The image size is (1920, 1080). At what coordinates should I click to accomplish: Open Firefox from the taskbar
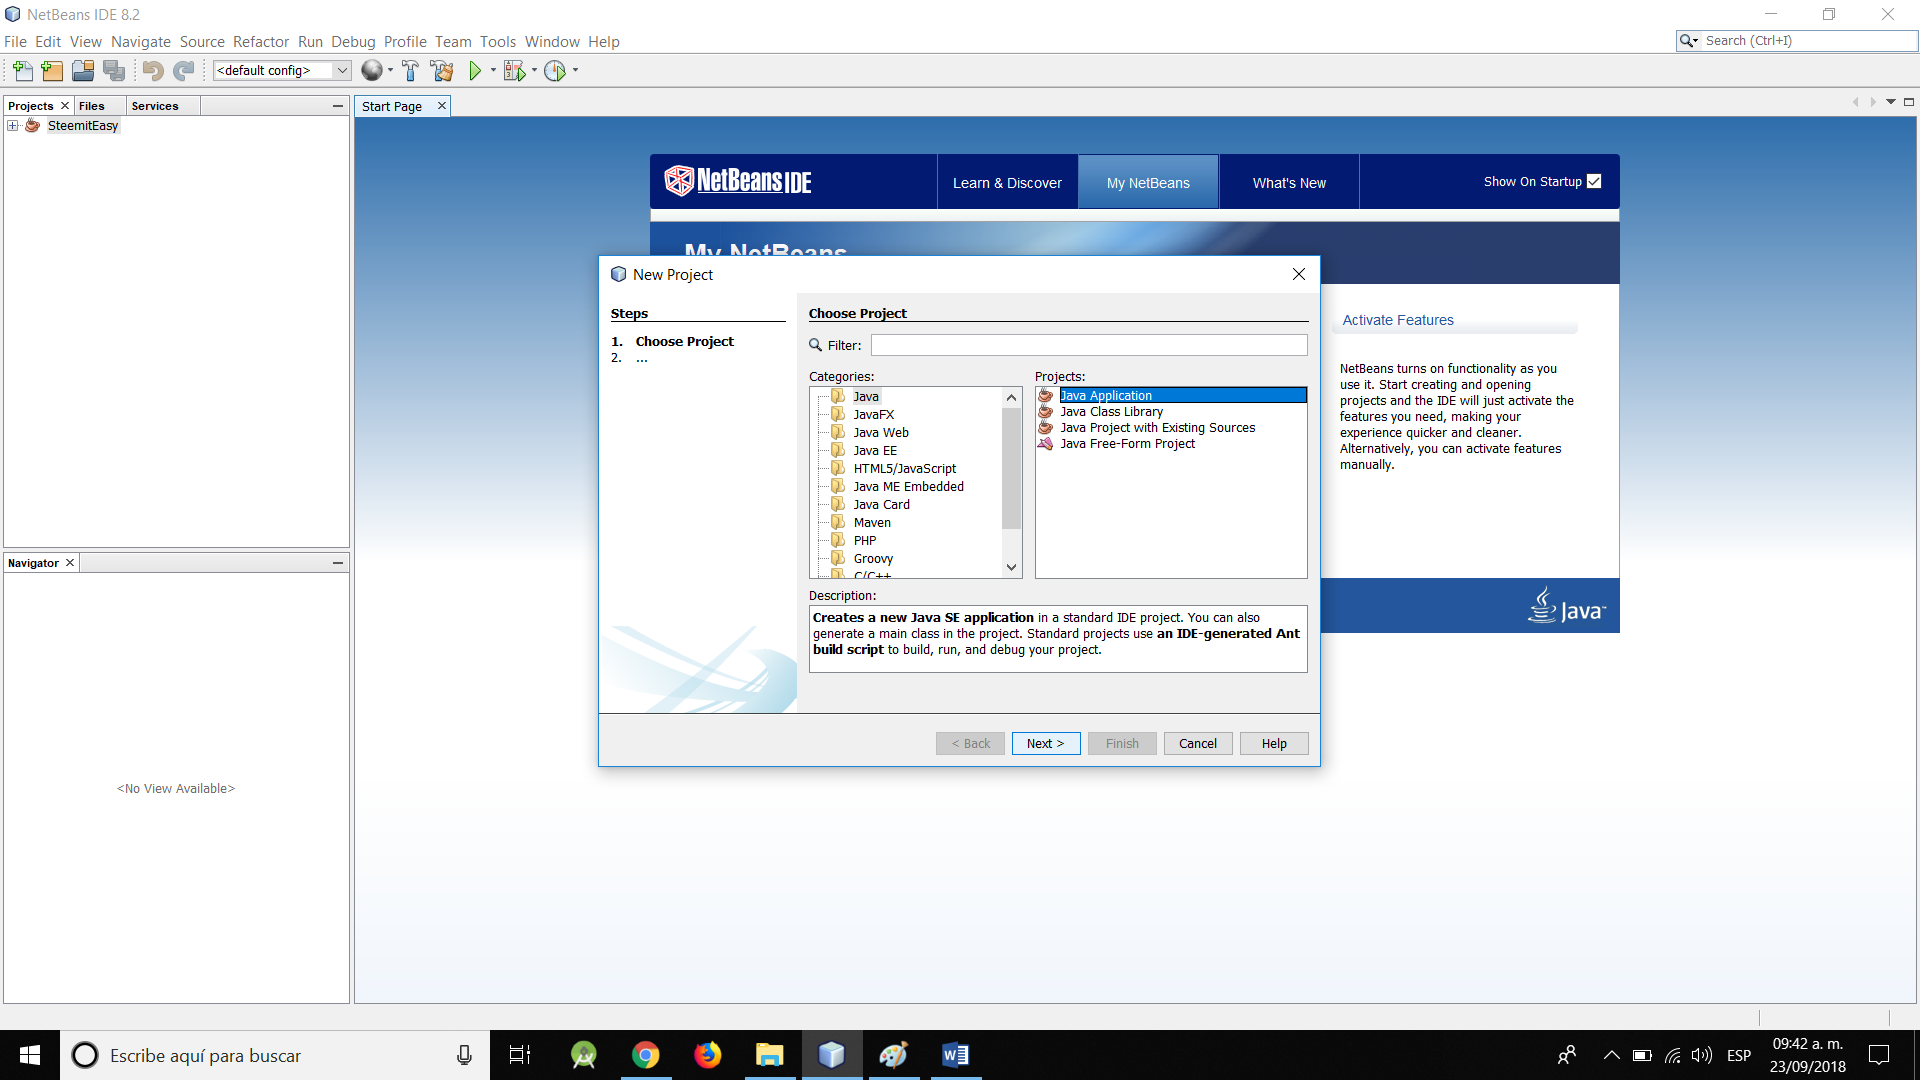(708, 1055)
